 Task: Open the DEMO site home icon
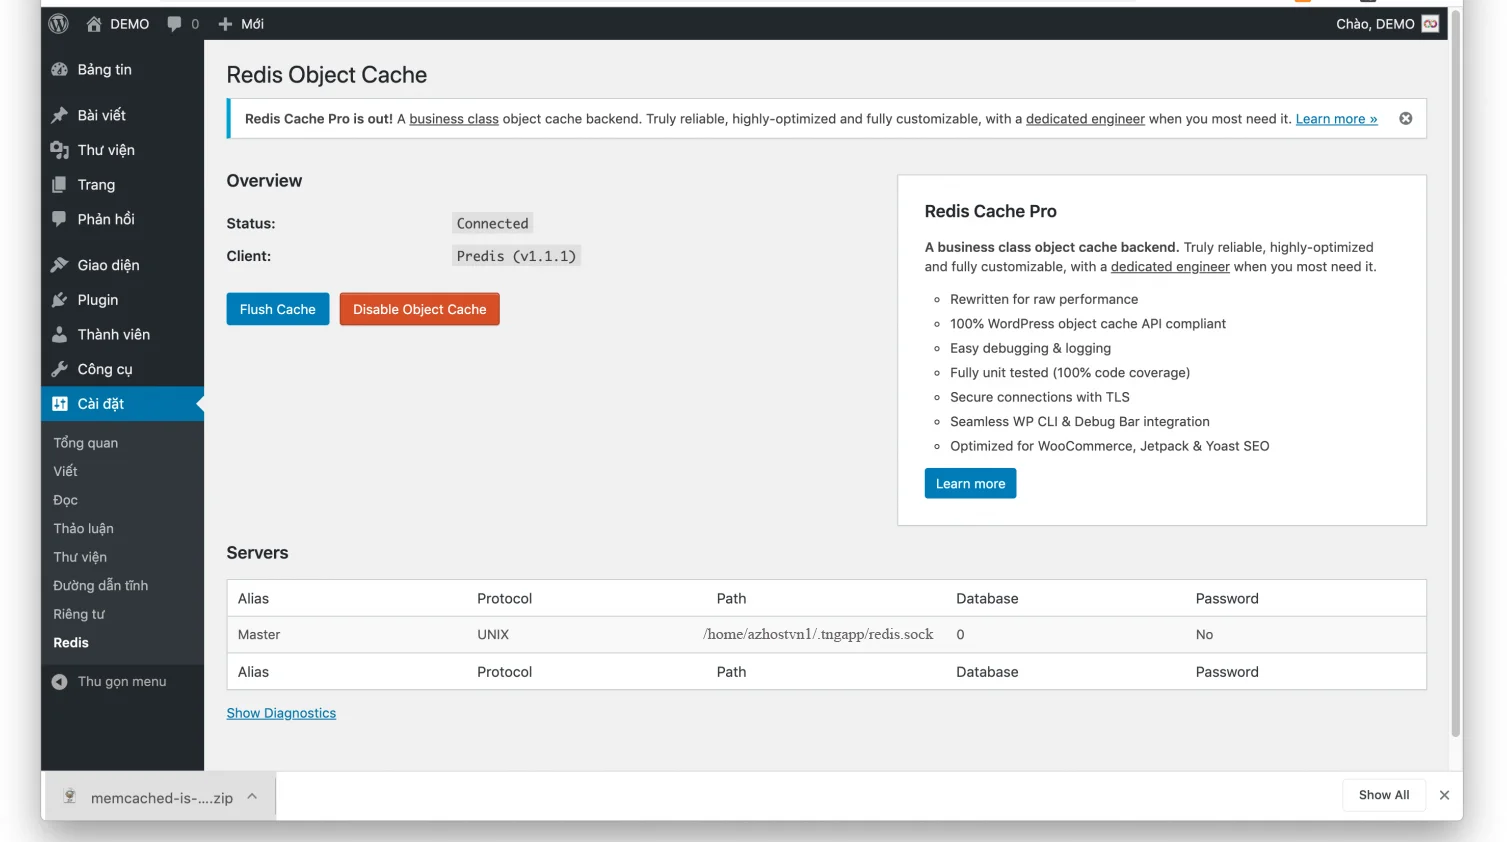(x=94, y=24)
